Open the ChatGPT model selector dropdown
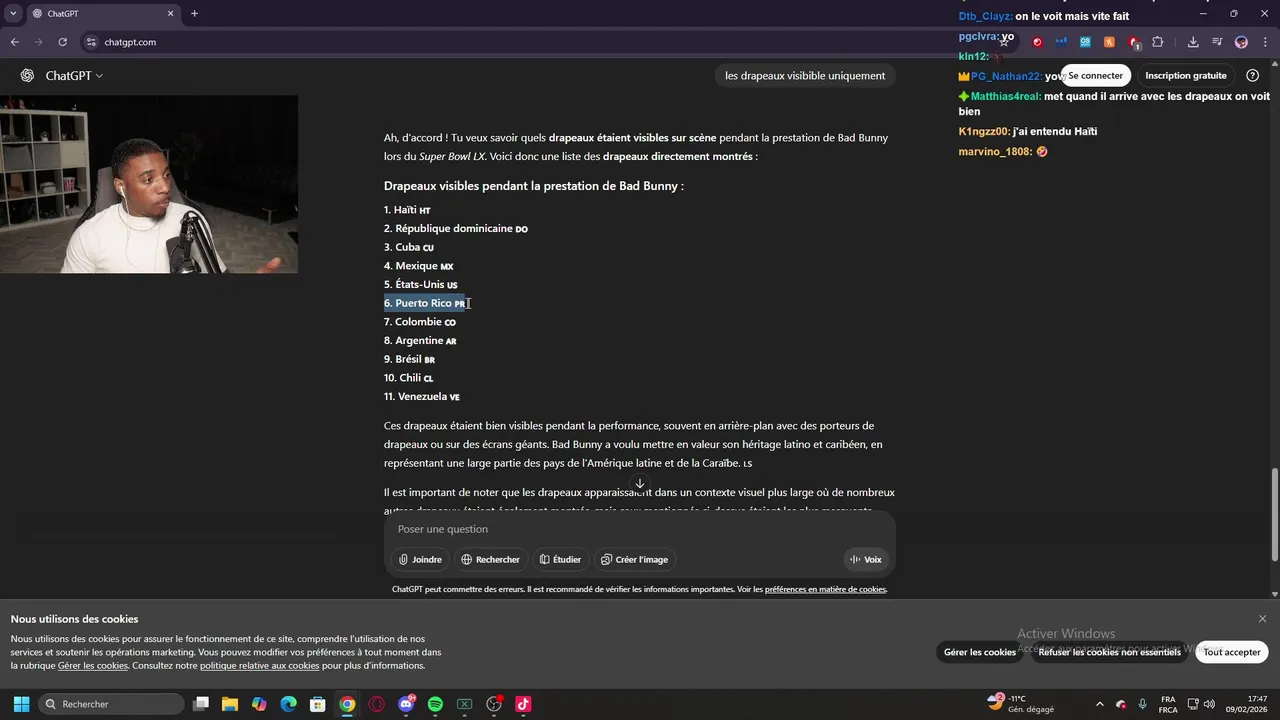 click(74, 76)
